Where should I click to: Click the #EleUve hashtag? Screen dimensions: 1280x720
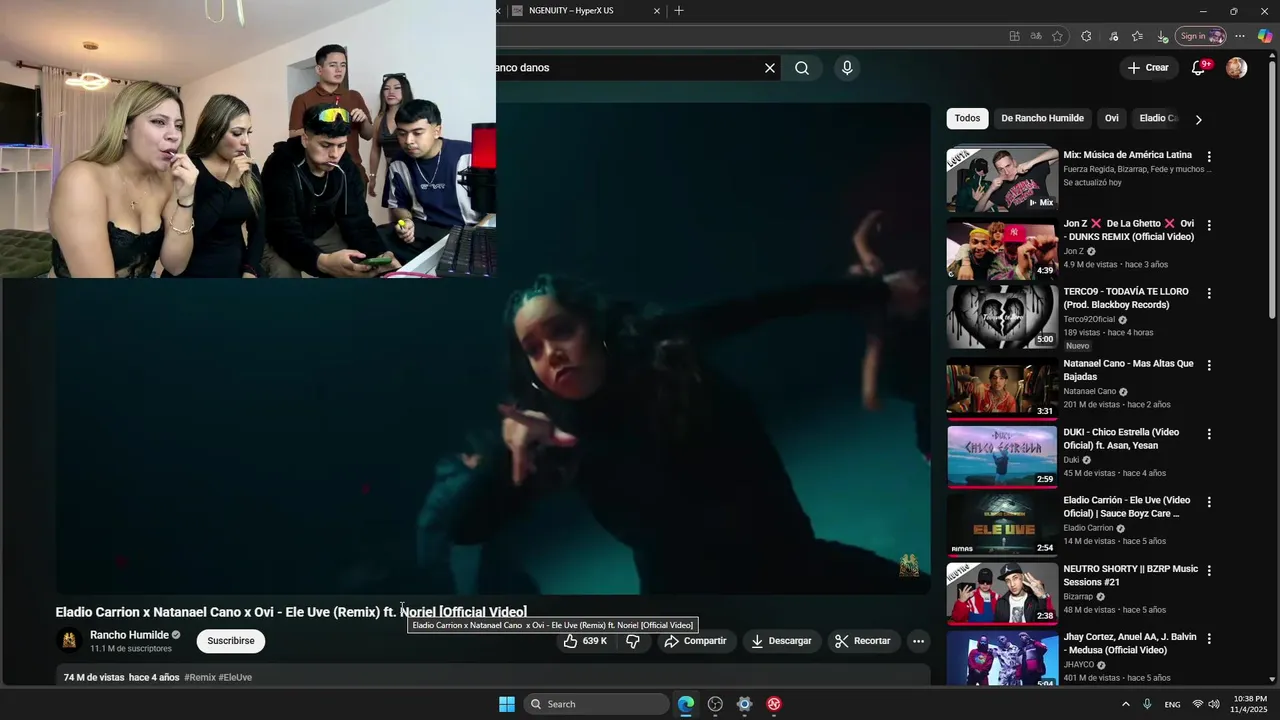[x=235, y=678]
